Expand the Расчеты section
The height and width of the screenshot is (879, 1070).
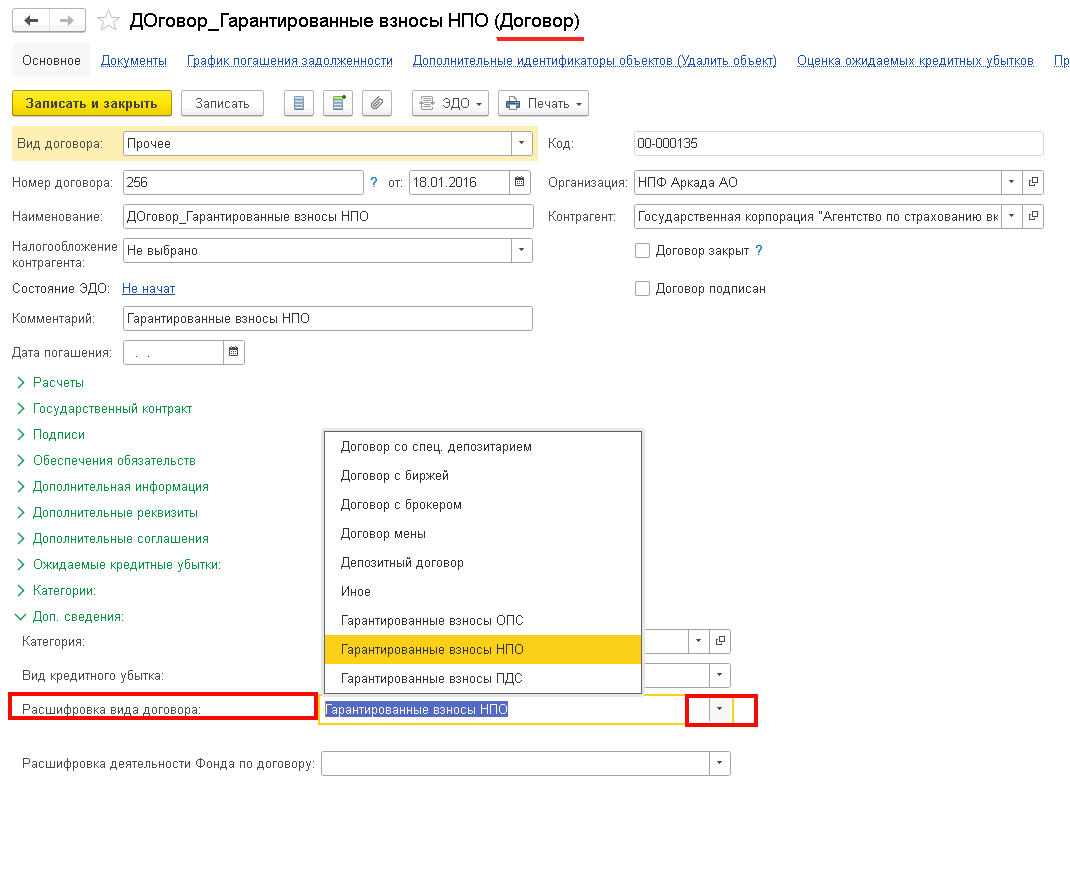58,382
